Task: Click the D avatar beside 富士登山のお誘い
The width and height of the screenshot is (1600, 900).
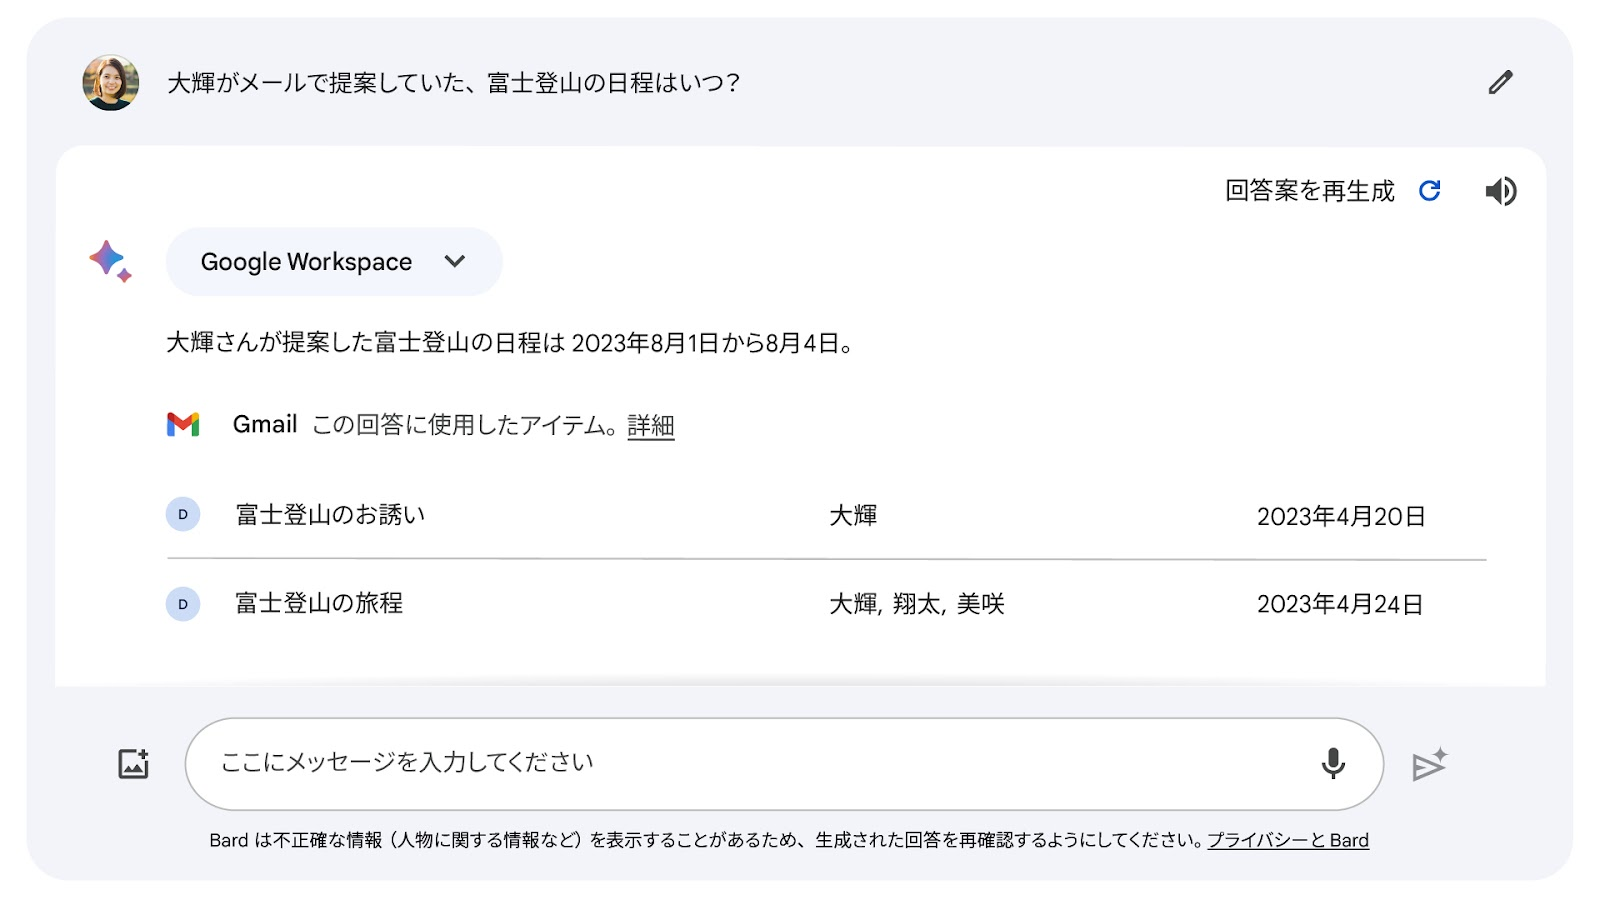Action: click(183, 514)
